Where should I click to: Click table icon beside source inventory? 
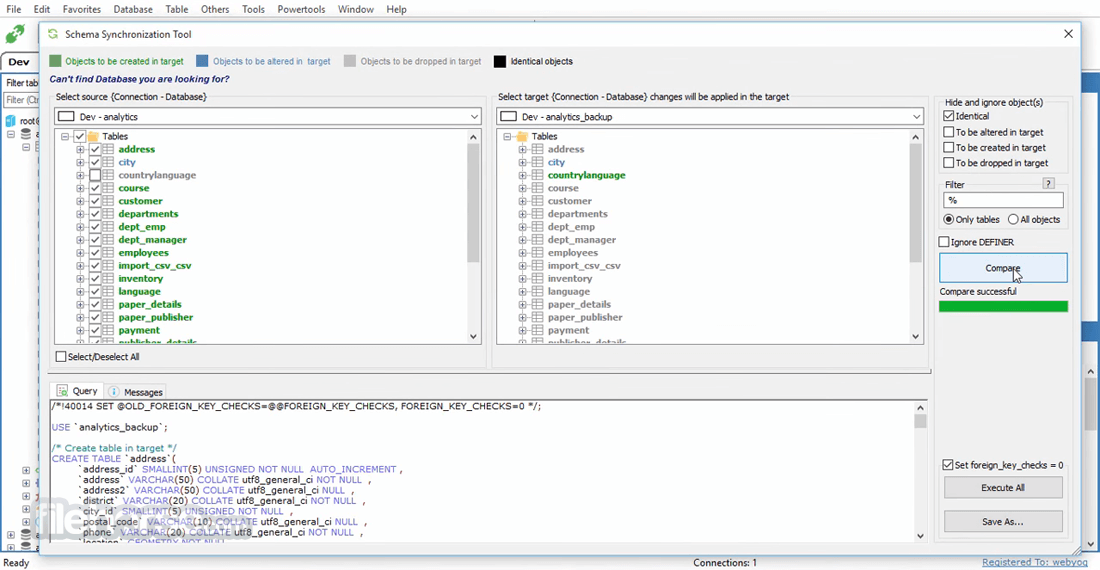[x=109, y=279]
